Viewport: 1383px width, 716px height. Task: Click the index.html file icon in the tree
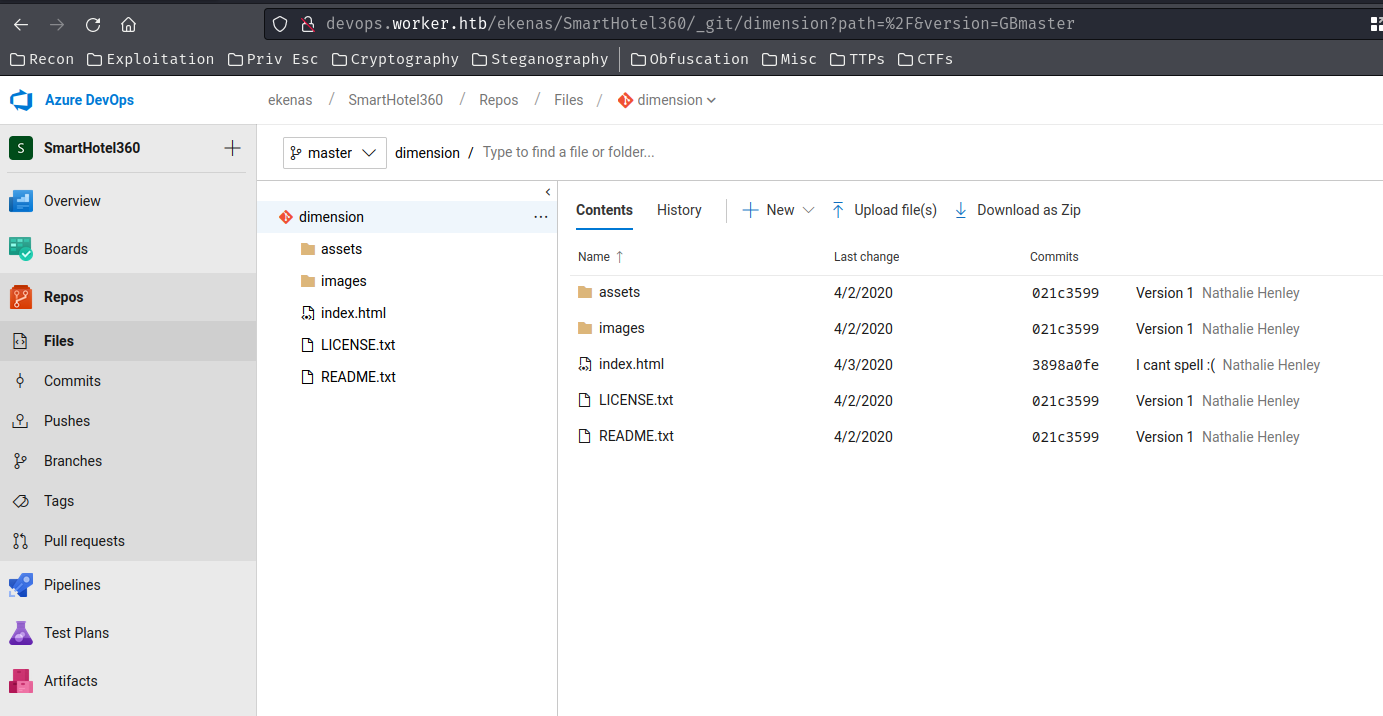pyautogui.click(x=308, y=313)
